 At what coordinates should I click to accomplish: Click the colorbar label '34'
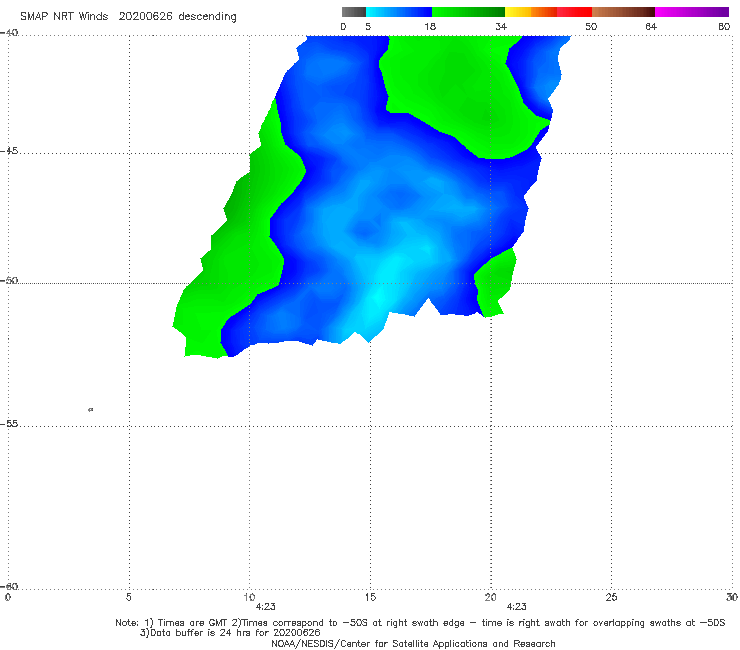pos(501,27)
